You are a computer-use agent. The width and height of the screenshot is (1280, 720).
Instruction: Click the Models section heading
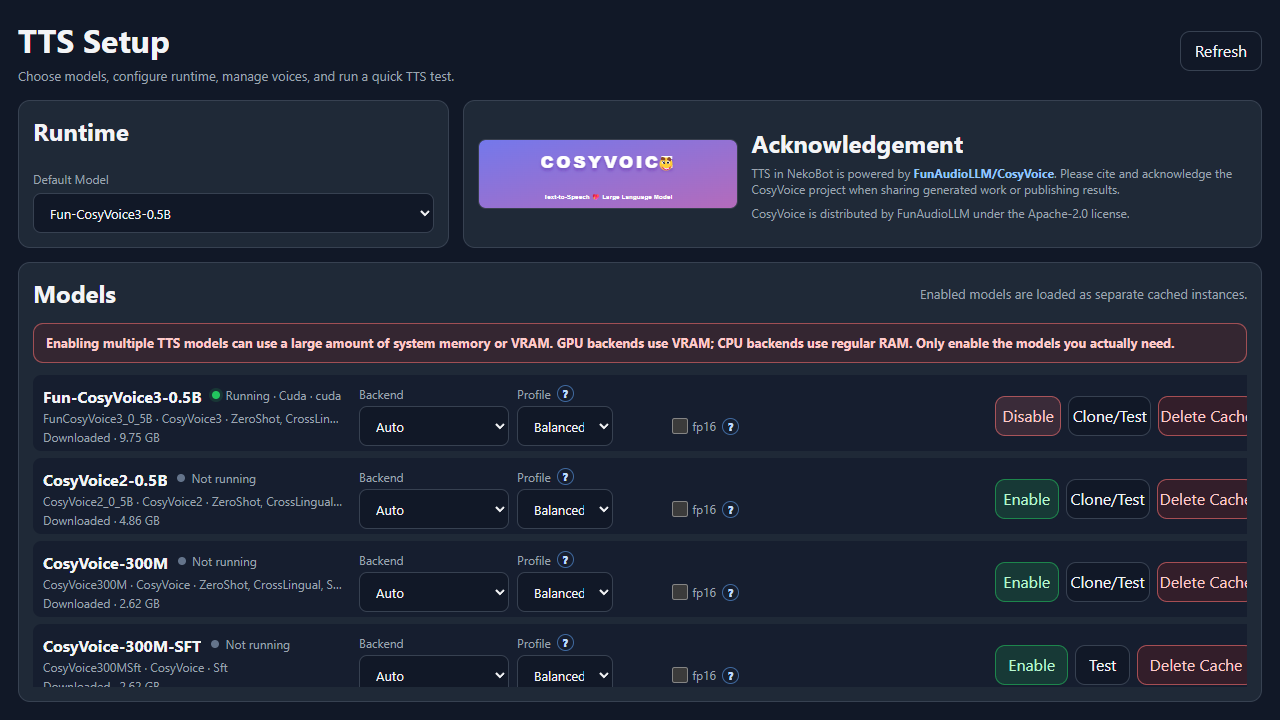[75, 295]
